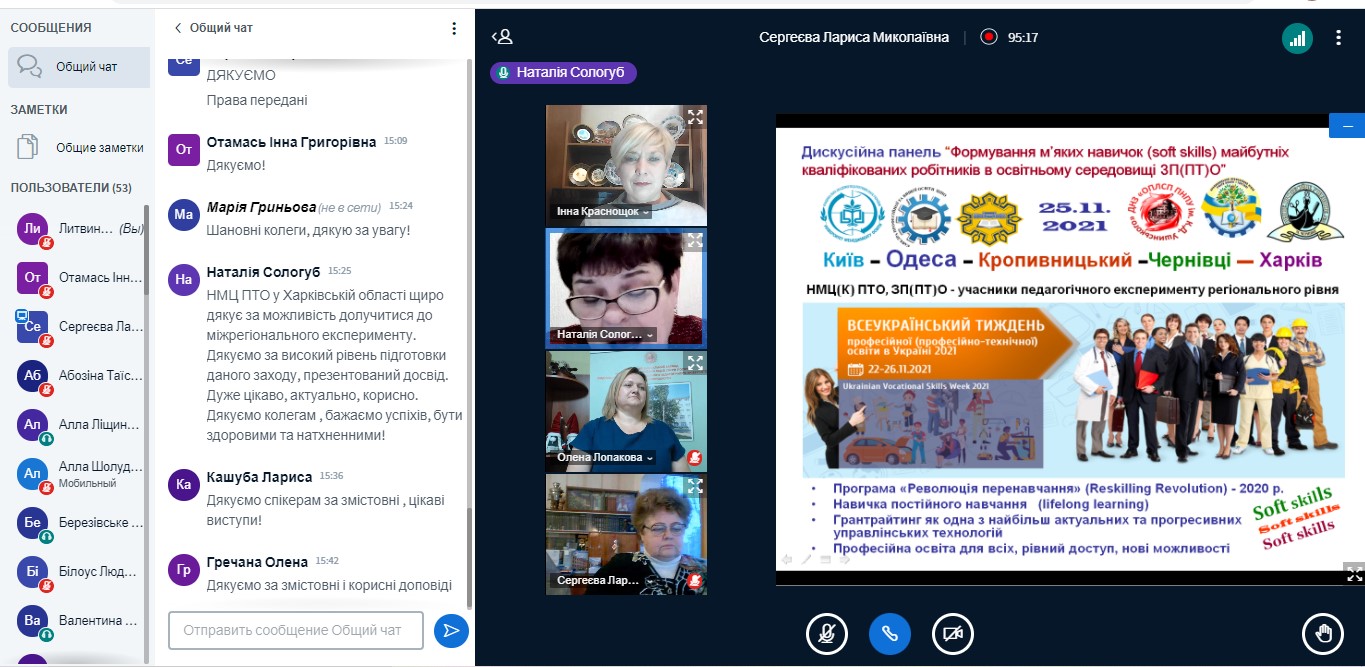Click the send message paper-plane button
The width and height of the screenshot is (1365, 667).
pos(451,630)
